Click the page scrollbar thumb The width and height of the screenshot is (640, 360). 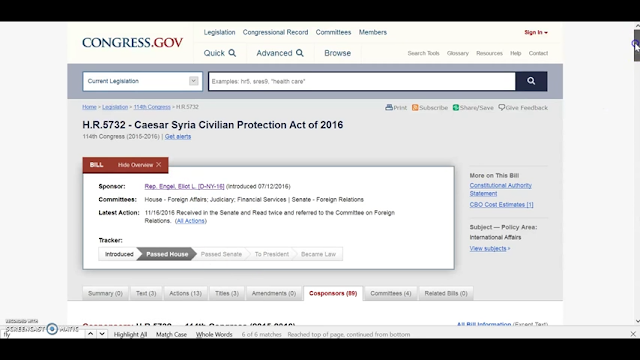click(x=636, y=46)
